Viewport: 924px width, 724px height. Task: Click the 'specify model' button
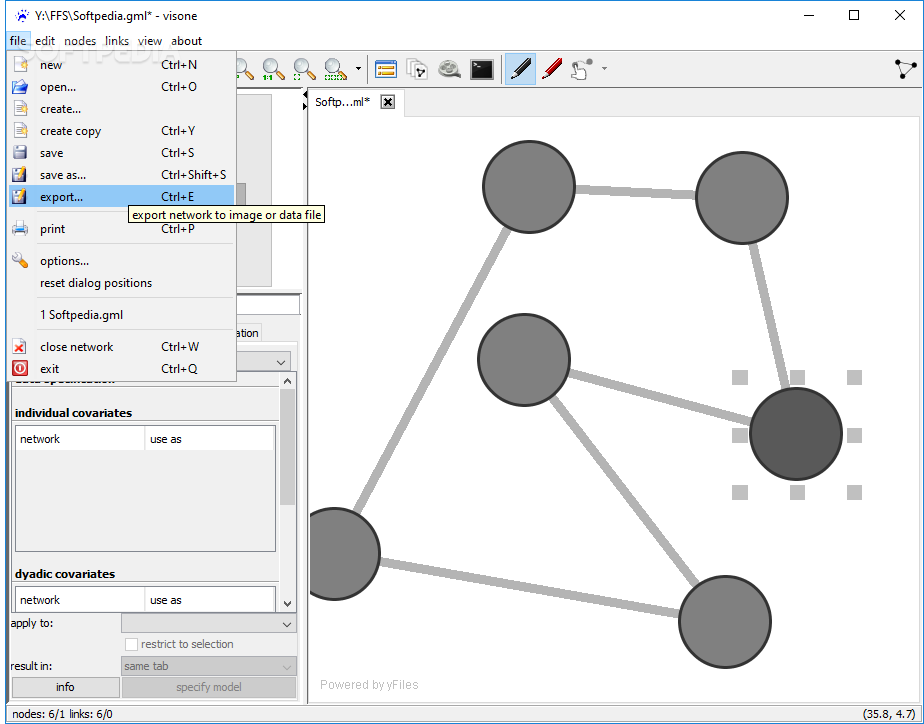click(209, 687)
